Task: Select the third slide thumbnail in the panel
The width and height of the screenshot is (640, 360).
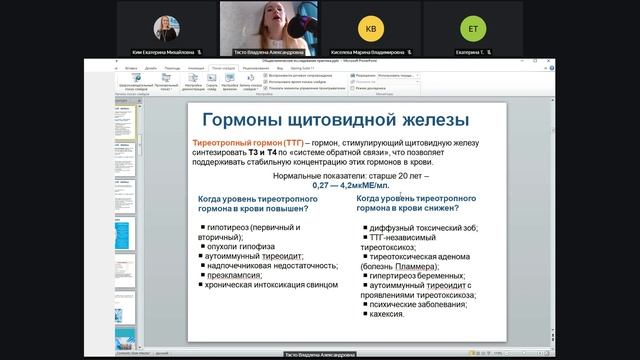Action: tap(125, 196)
